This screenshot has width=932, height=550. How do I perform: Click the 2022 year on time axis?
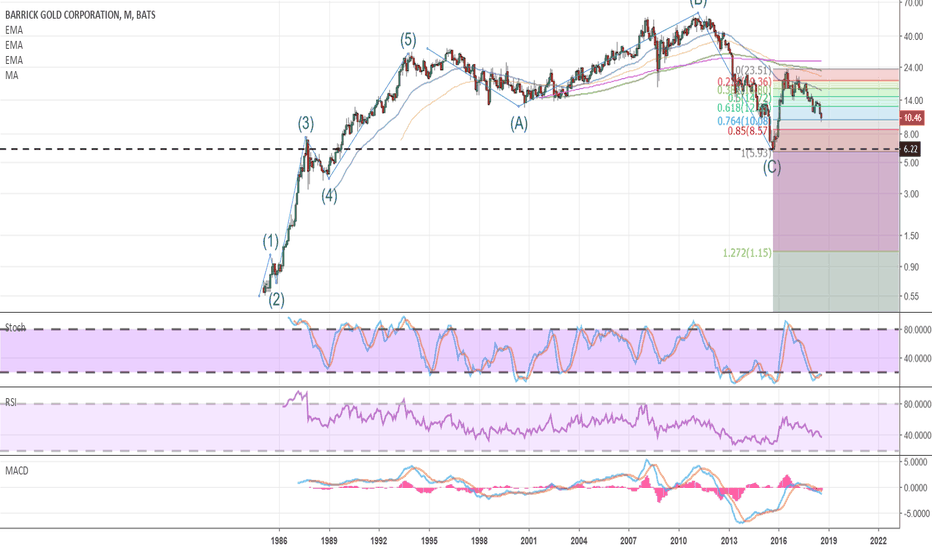coord(879,540)
